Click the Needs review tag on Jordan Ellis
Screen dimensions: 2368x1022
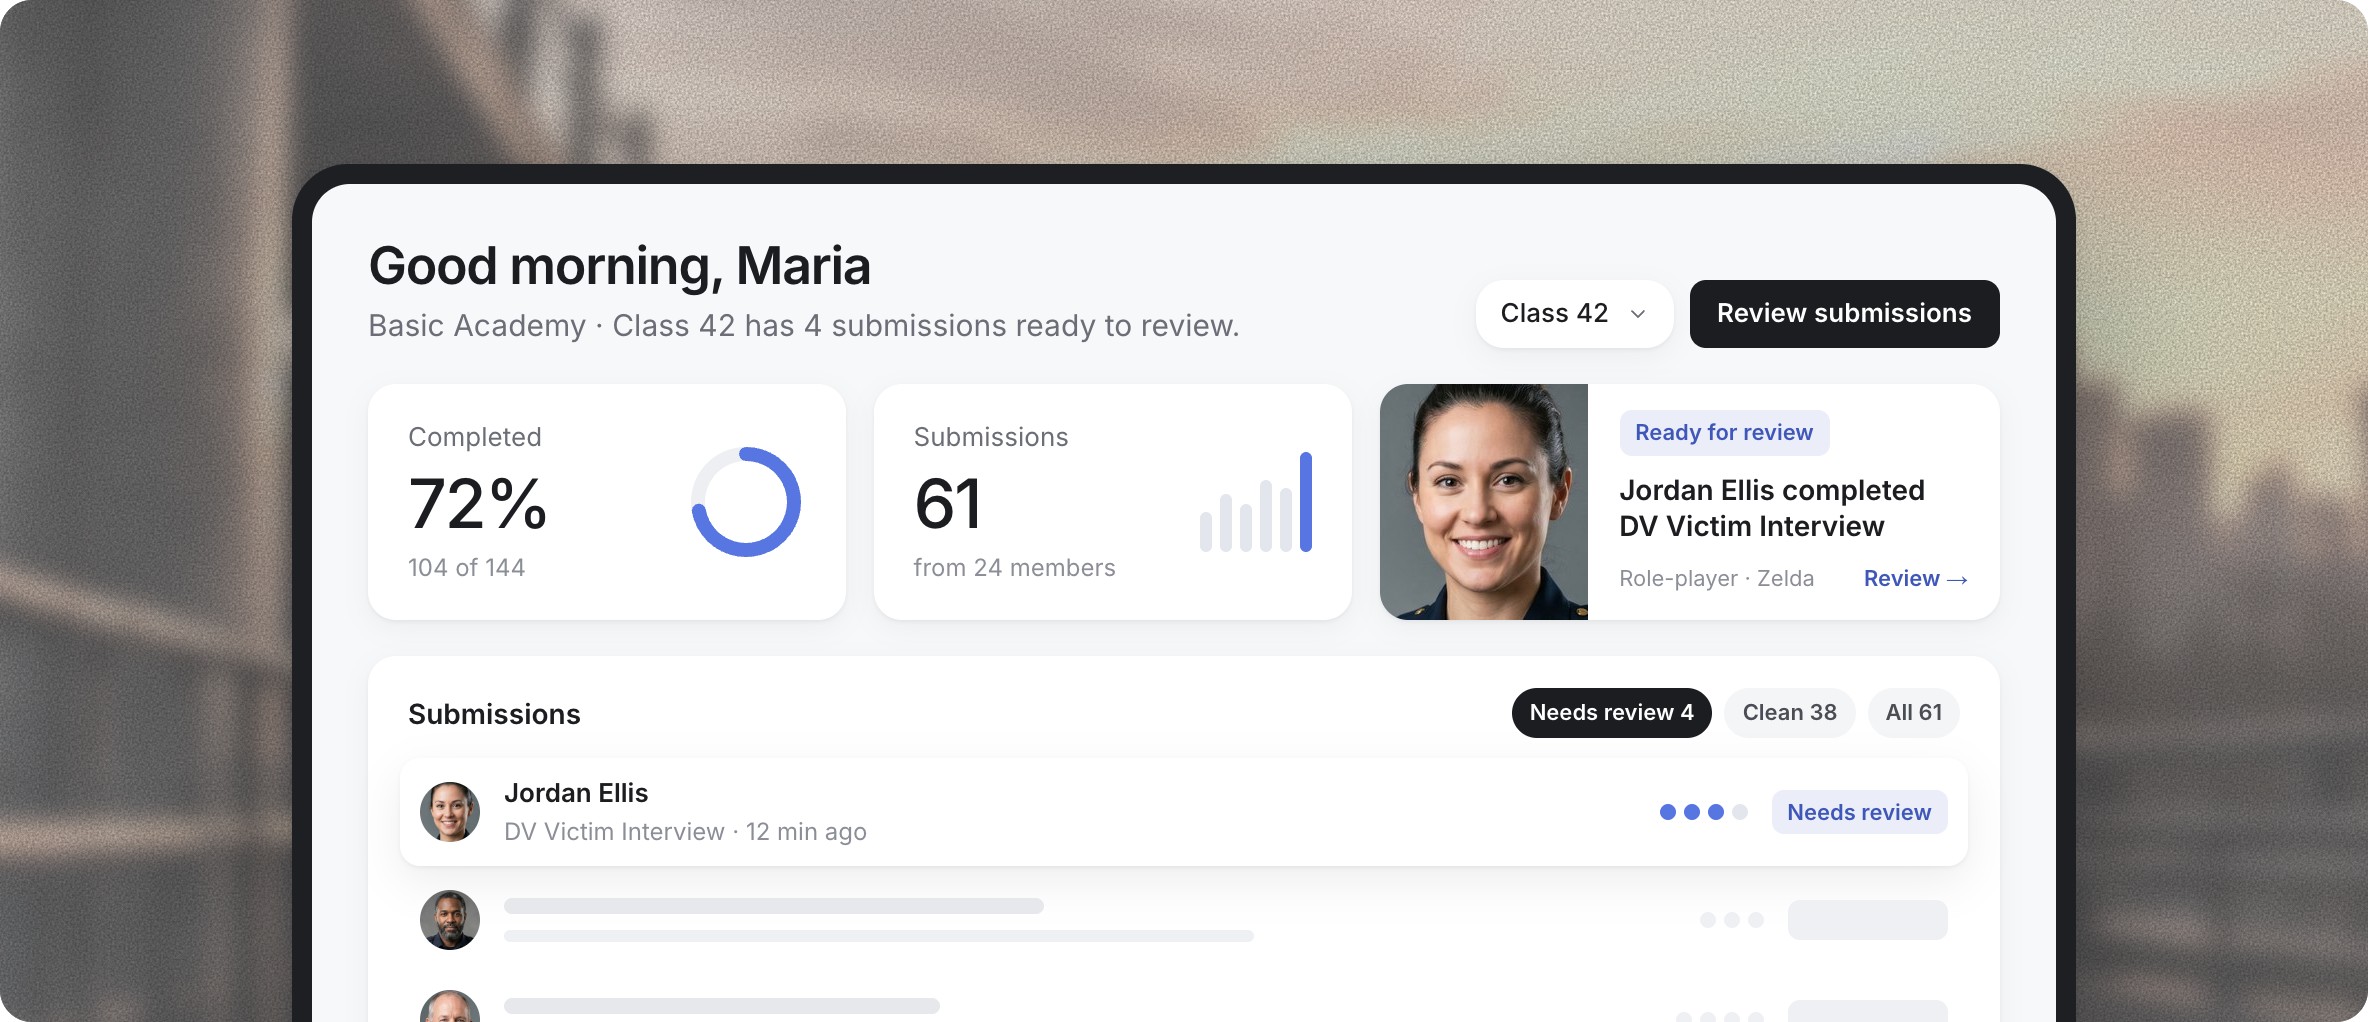(1859, 812)
